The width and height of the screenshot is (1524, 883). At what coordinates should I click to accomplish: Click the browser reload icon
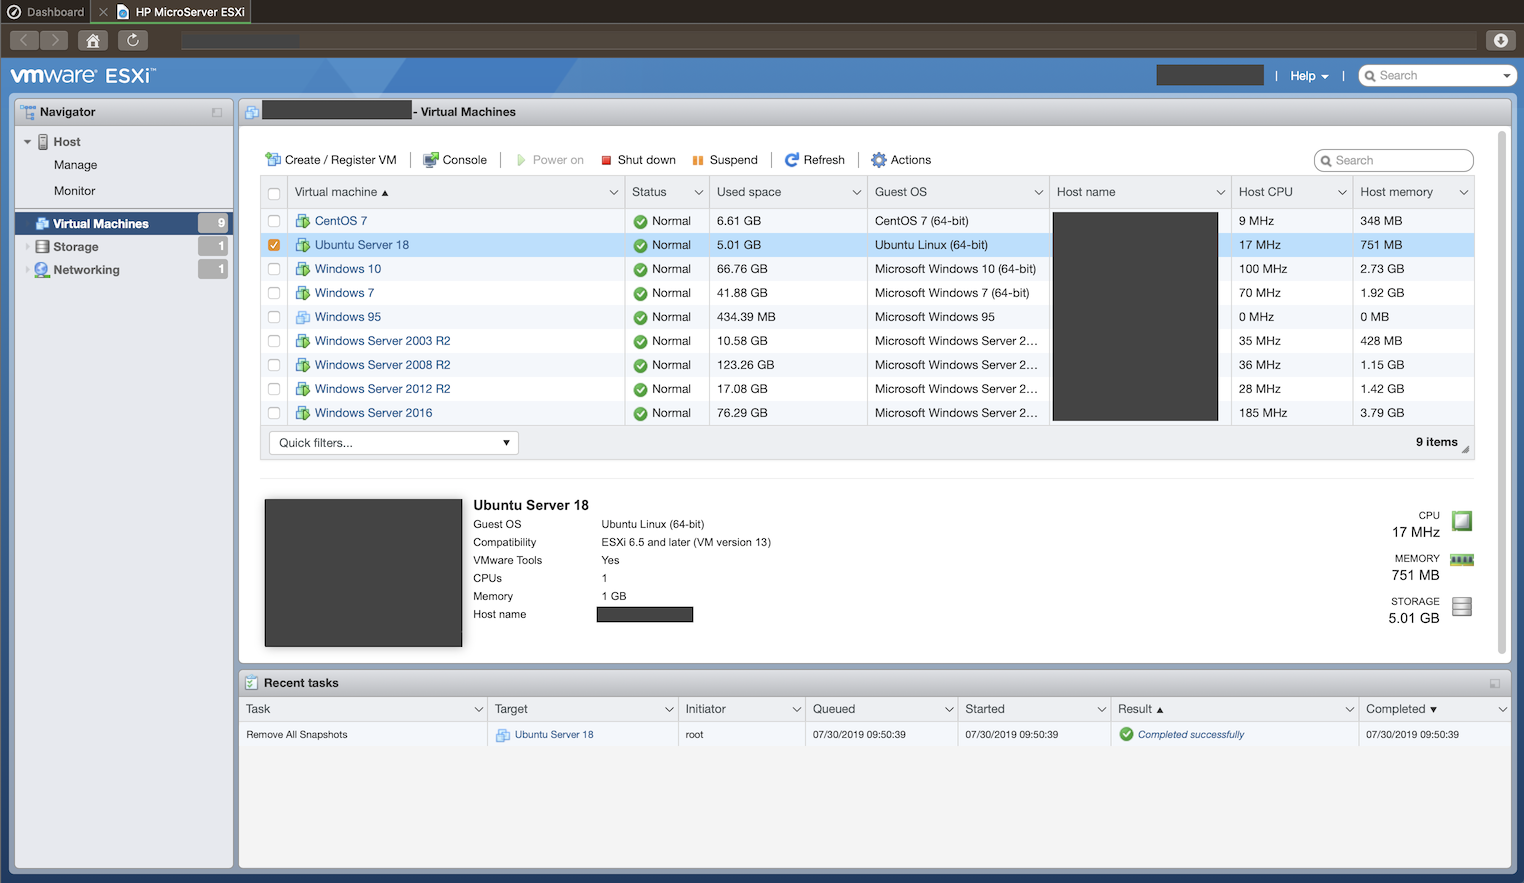tap(133, 40)
